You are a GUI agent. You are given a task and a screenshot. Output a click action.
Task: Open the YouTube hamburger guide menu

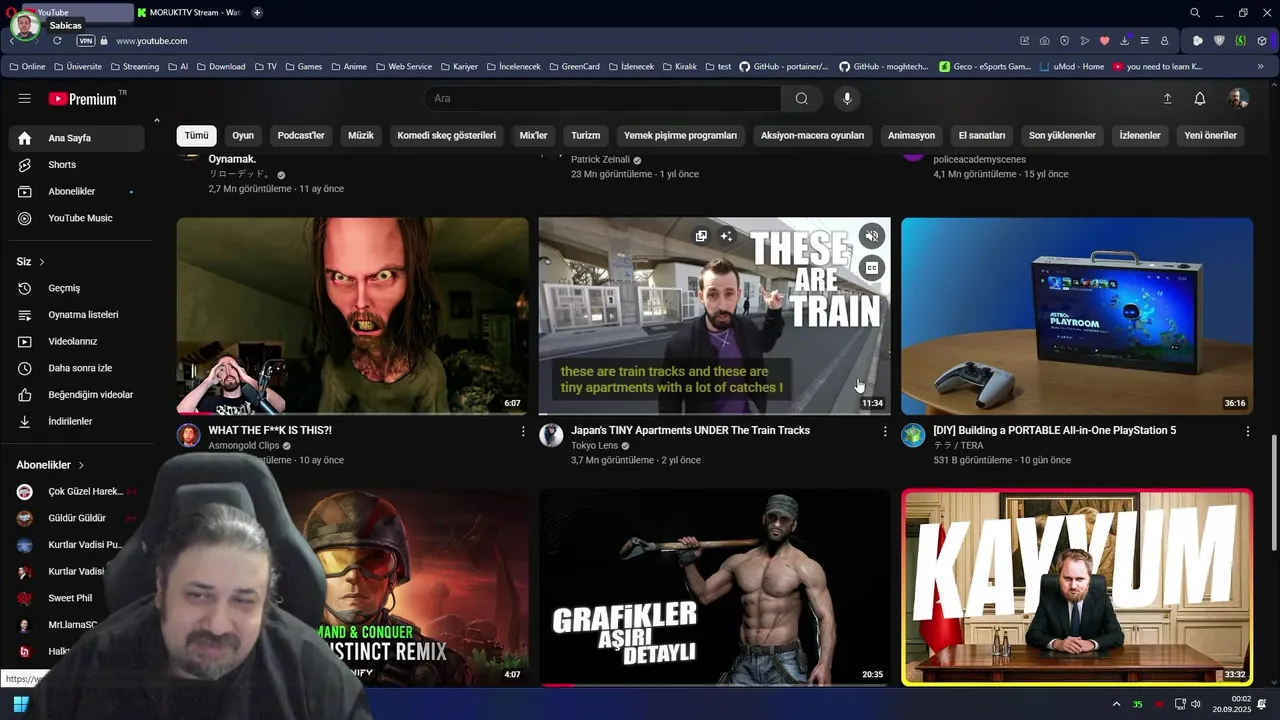24,98
